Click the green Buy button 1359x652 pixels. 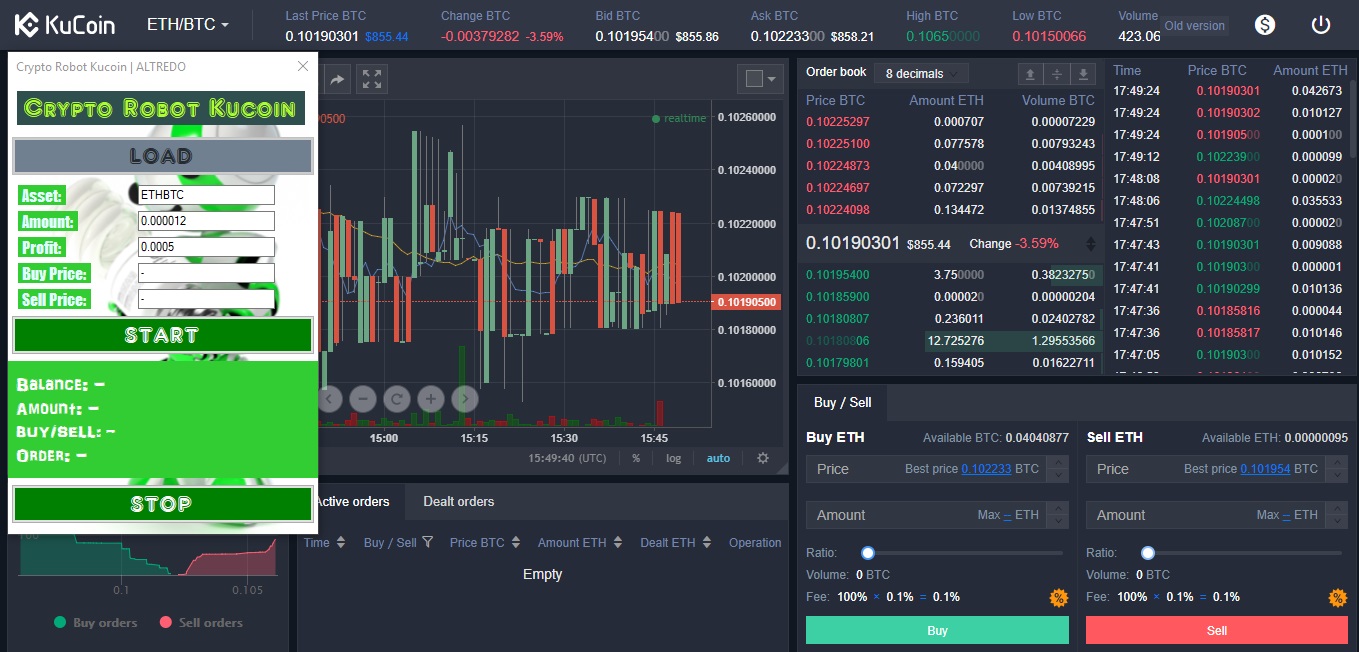point(937,630)
